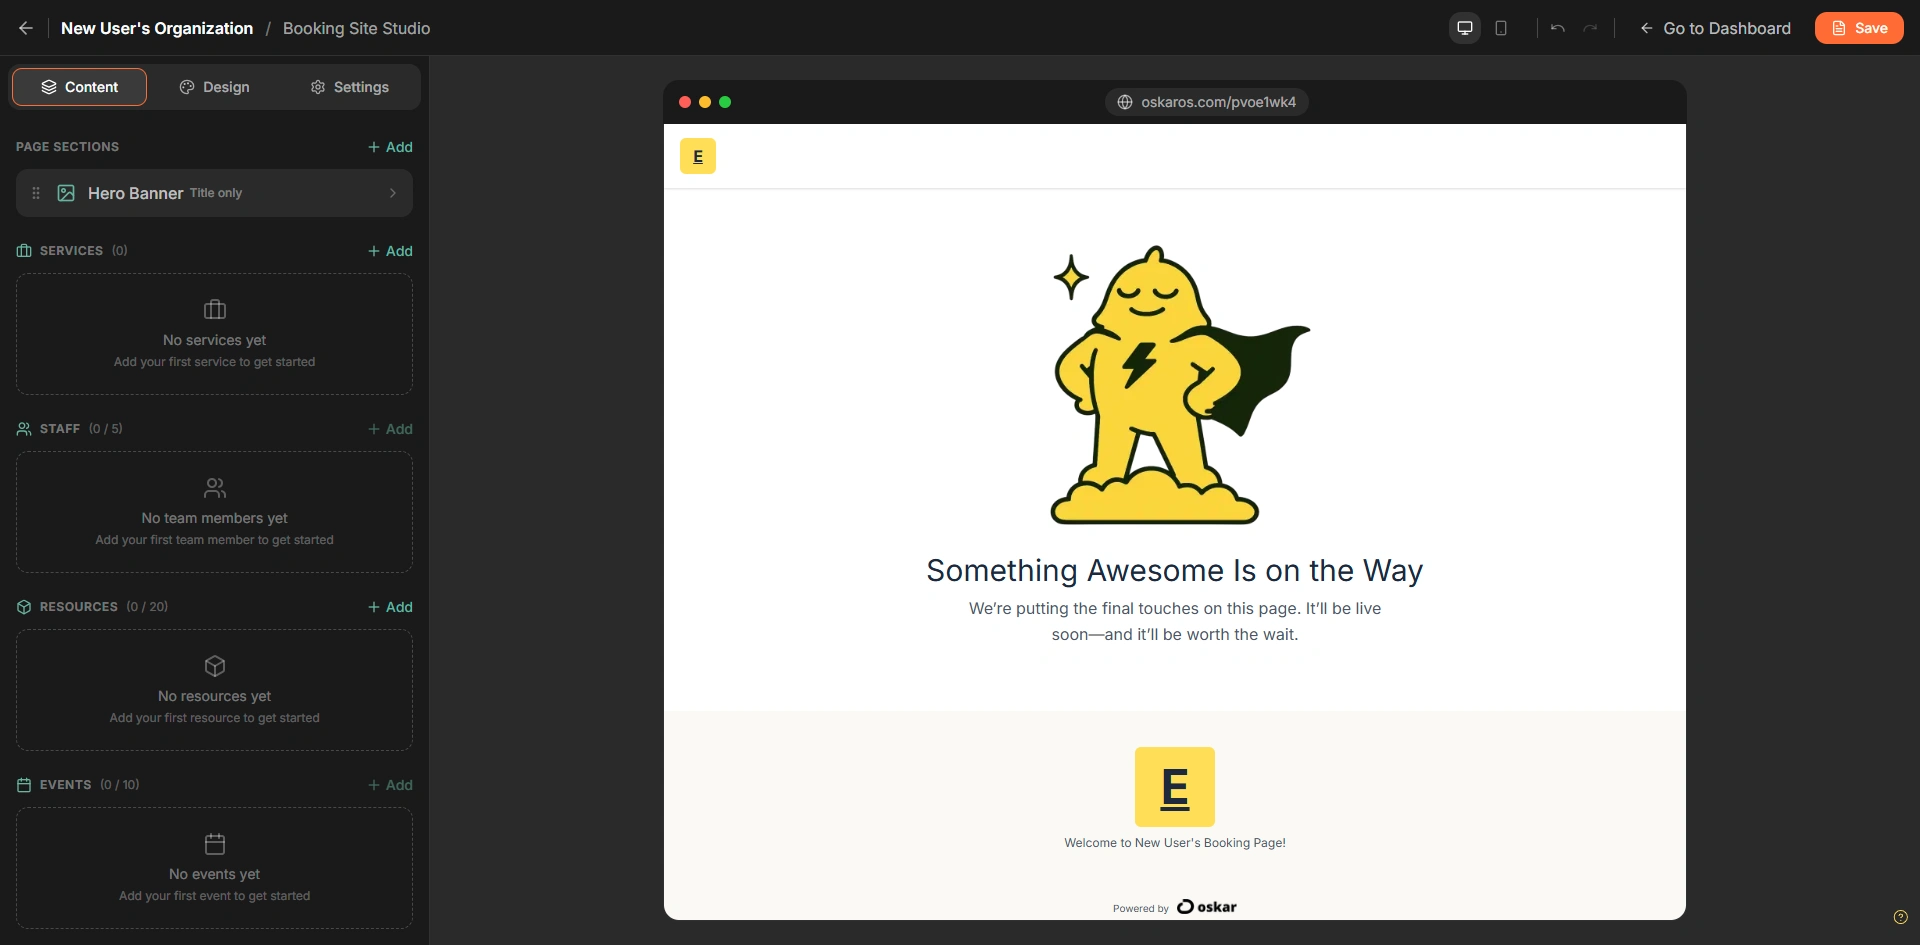Open the Design tab

click(214, 87)
